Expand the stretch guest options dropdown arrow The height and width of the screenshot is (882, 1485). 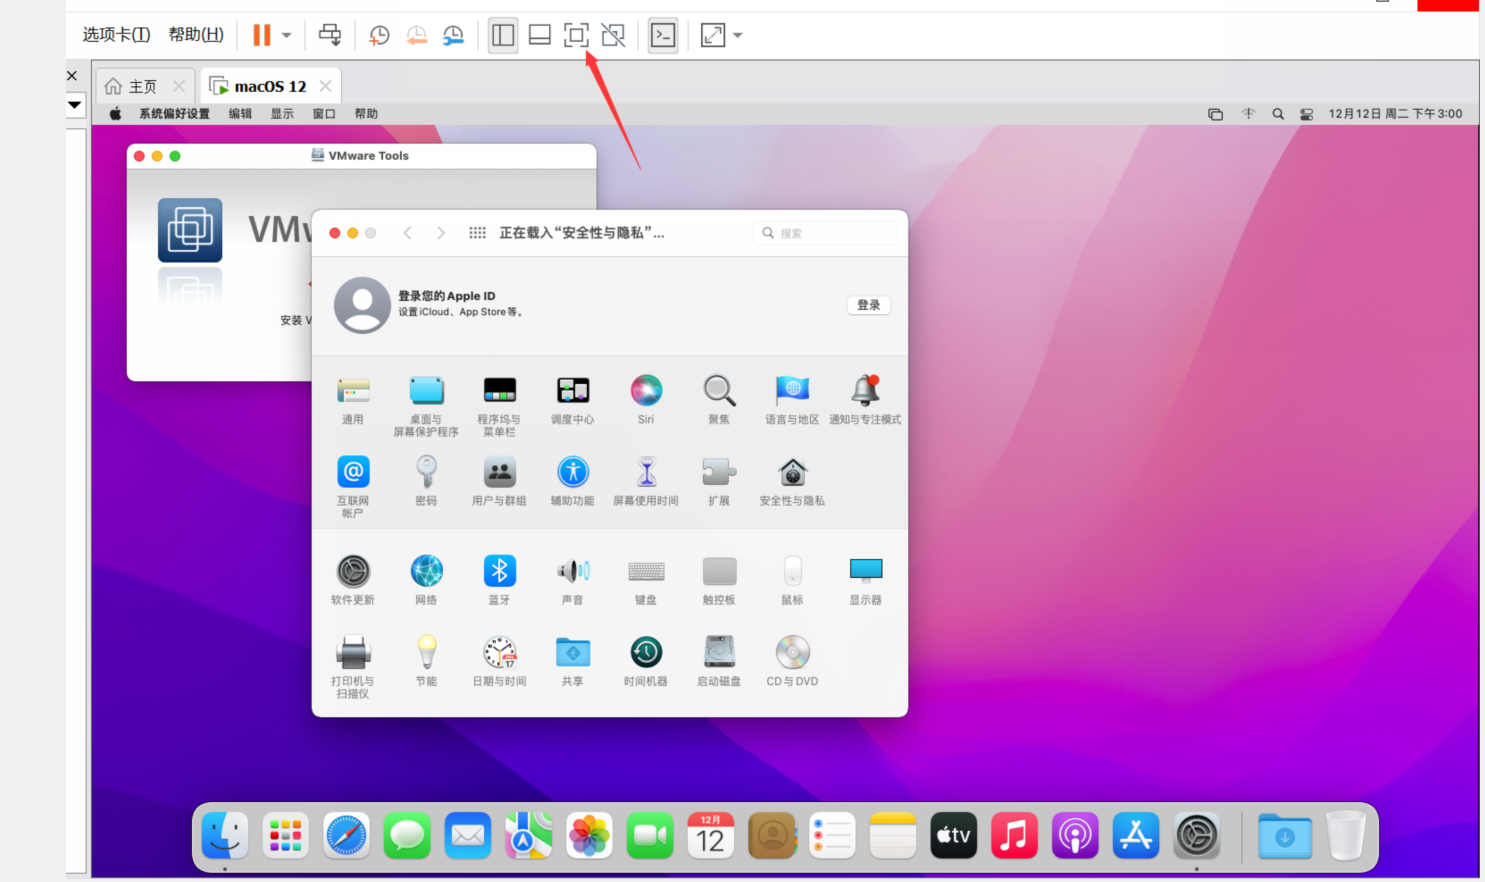(738, 35)
